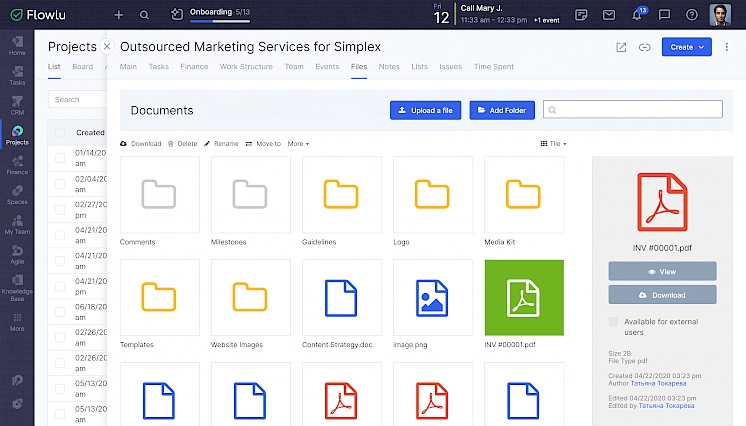Viewport: 746px width, 426px height.
Task: Select the first project row checkbox
Action: 61,157
